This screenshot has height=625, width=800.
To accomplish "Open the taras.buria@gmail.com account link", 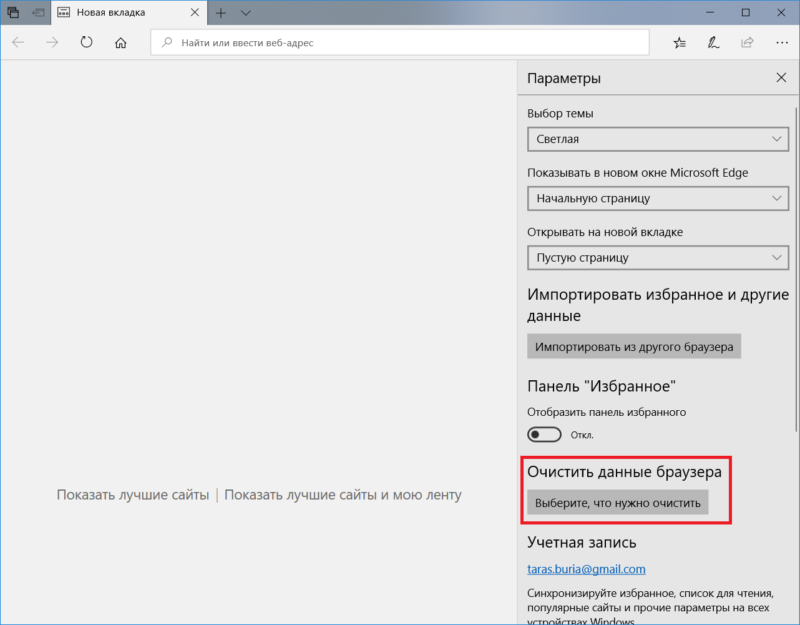I will coord(586,569).
